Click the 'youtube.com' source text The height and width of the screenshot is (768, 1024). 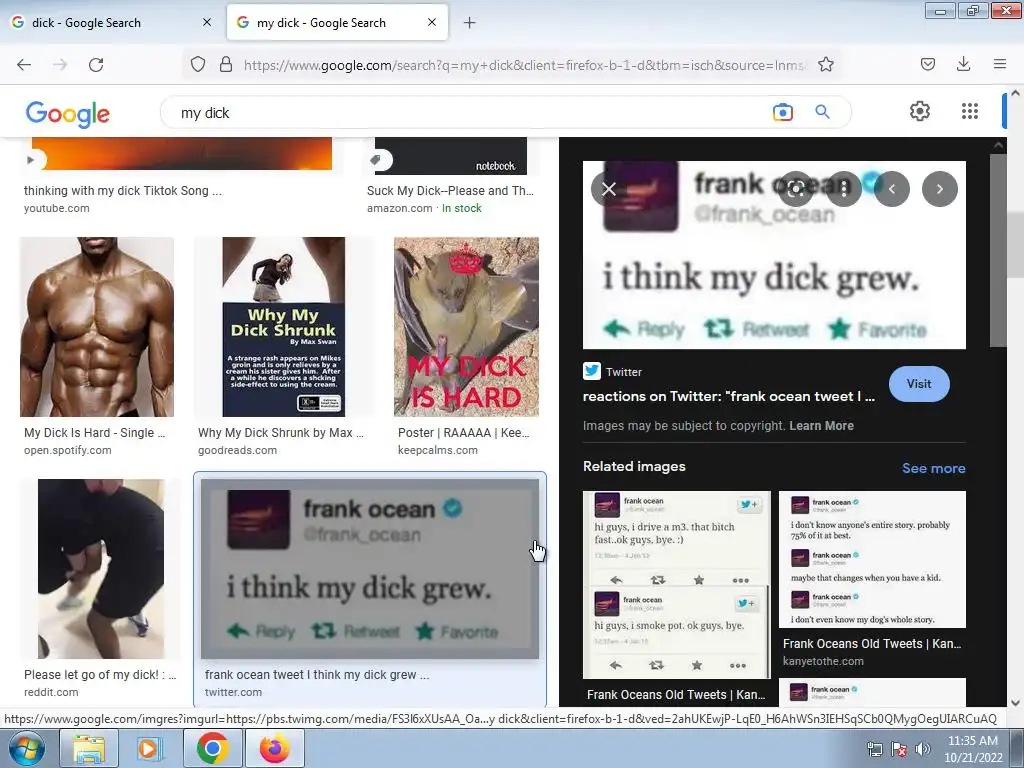[56, 208]
